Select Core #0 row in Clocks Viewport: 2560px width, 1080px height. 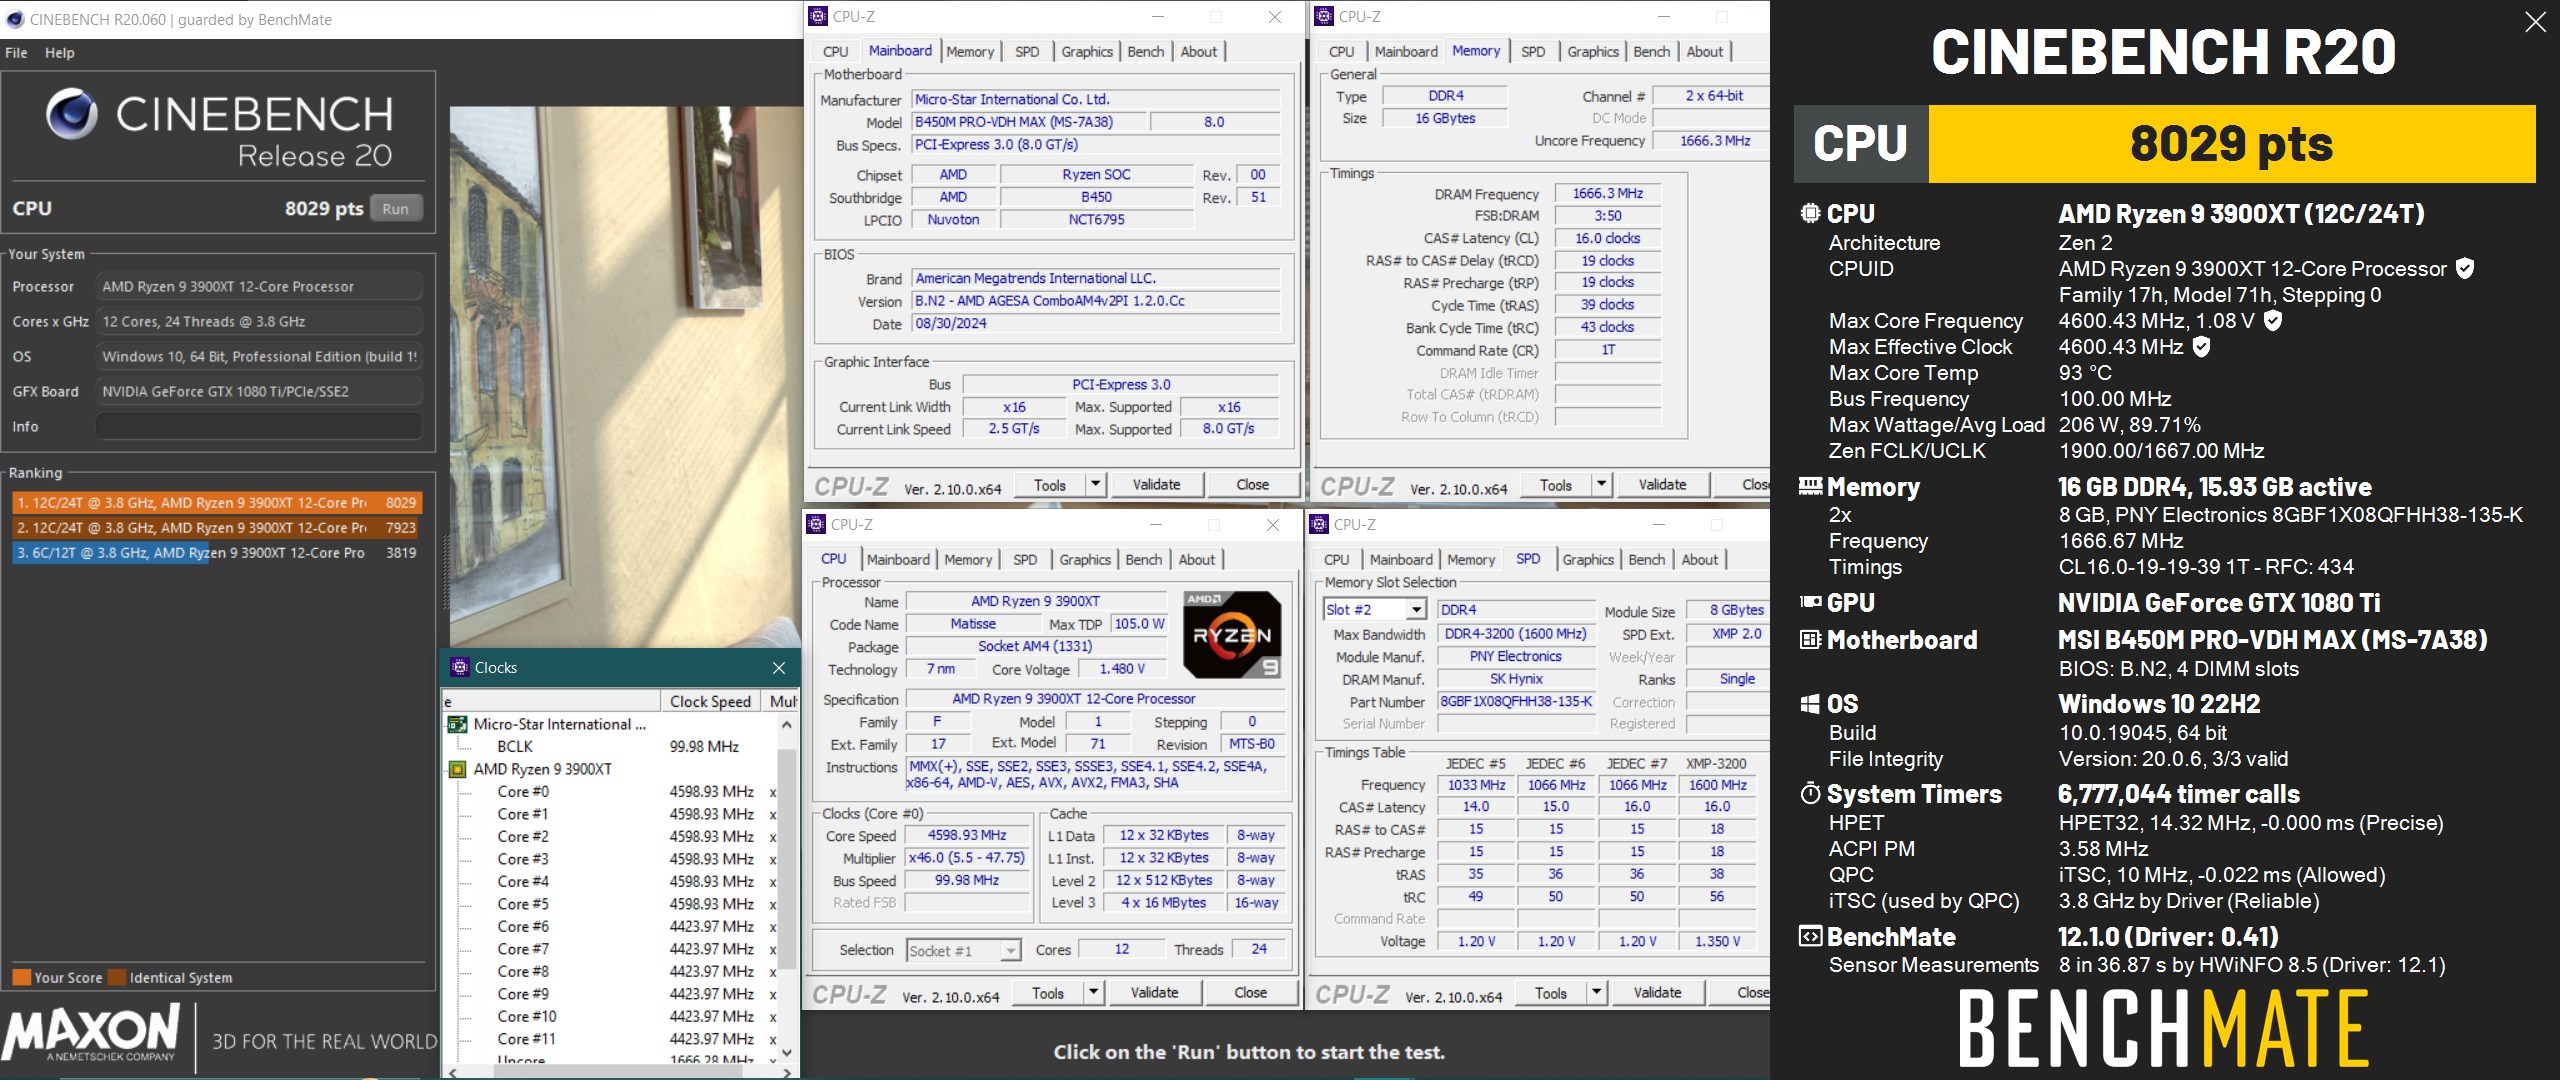[612, 791]
